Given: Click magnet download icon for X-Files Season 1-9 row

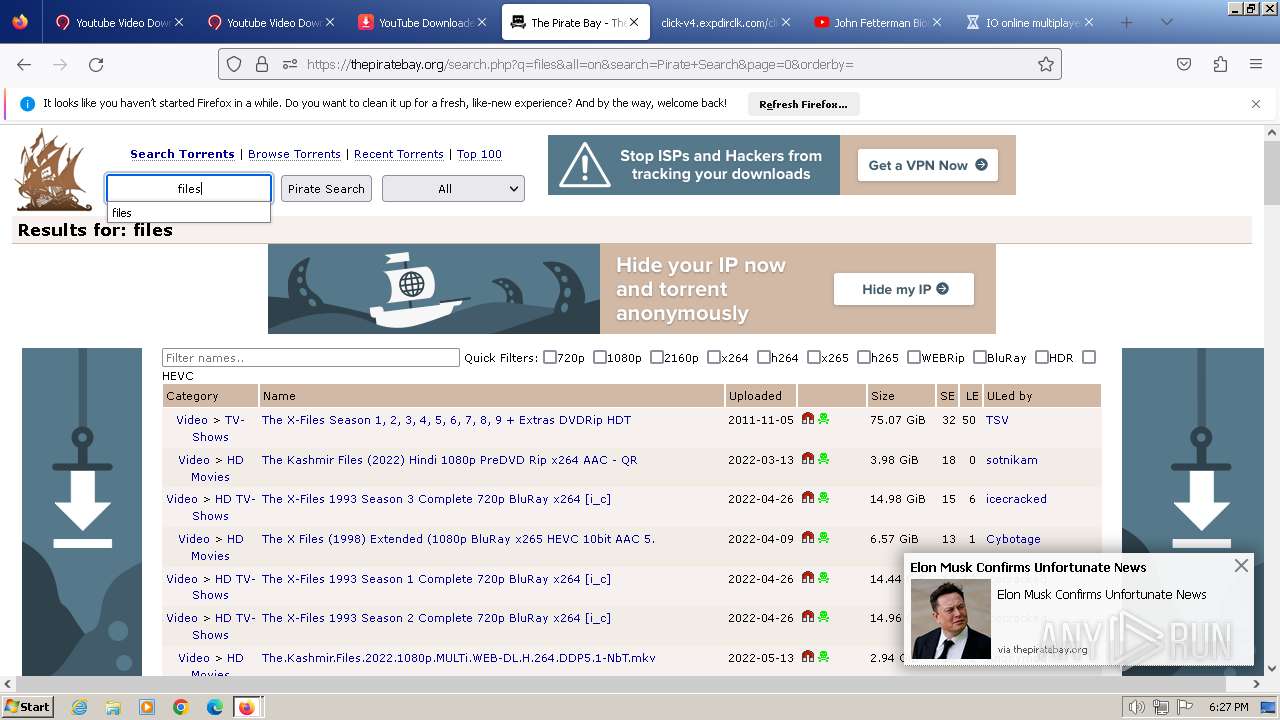Looking at the screenshot, I should pos(808,419).
